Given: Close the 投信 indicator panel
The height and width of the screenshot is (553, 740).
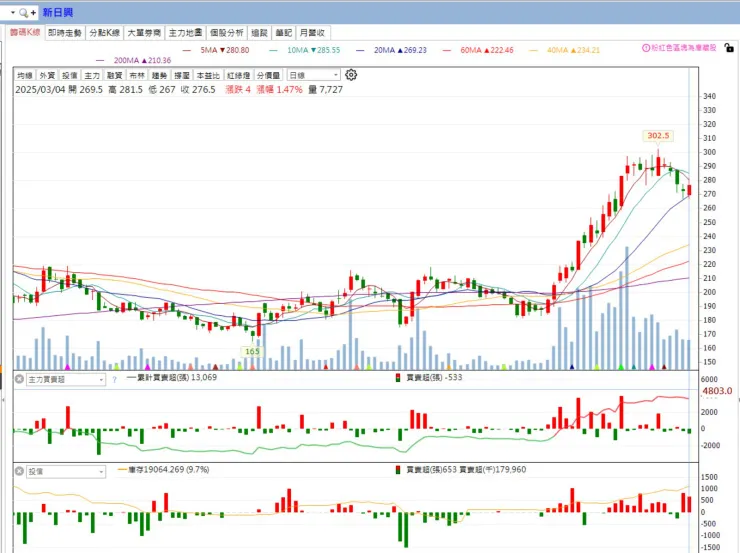Looking at the screenshot, I should tap(19, 471).
